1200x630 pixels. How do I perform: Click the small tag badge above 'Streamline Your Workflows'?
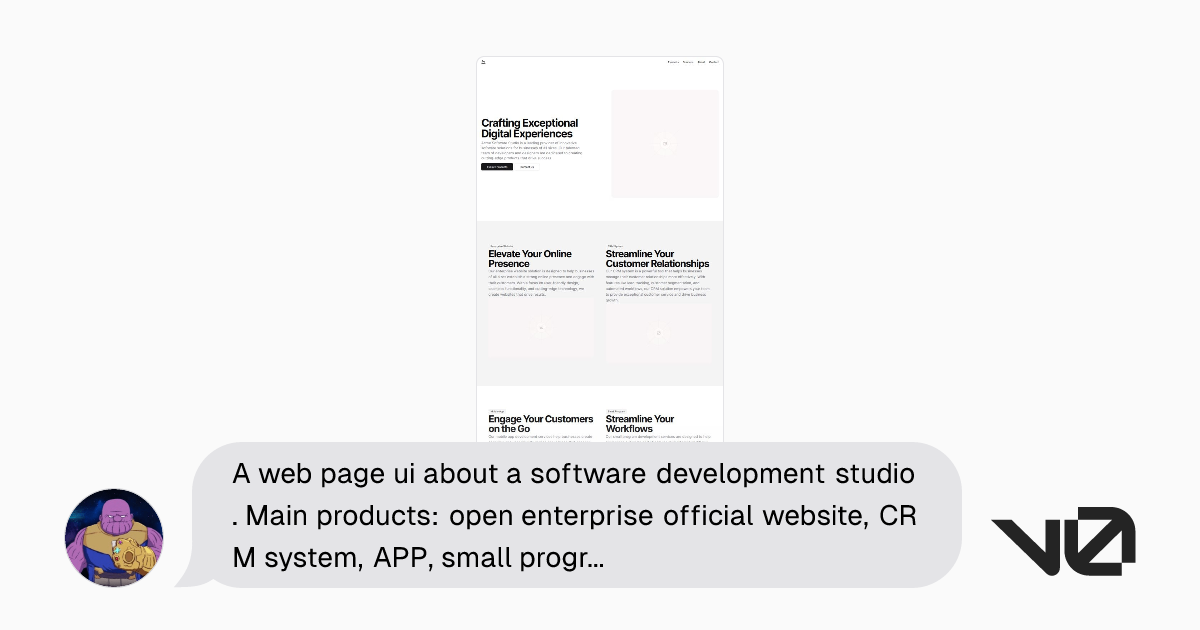click(x=616, y=411)
